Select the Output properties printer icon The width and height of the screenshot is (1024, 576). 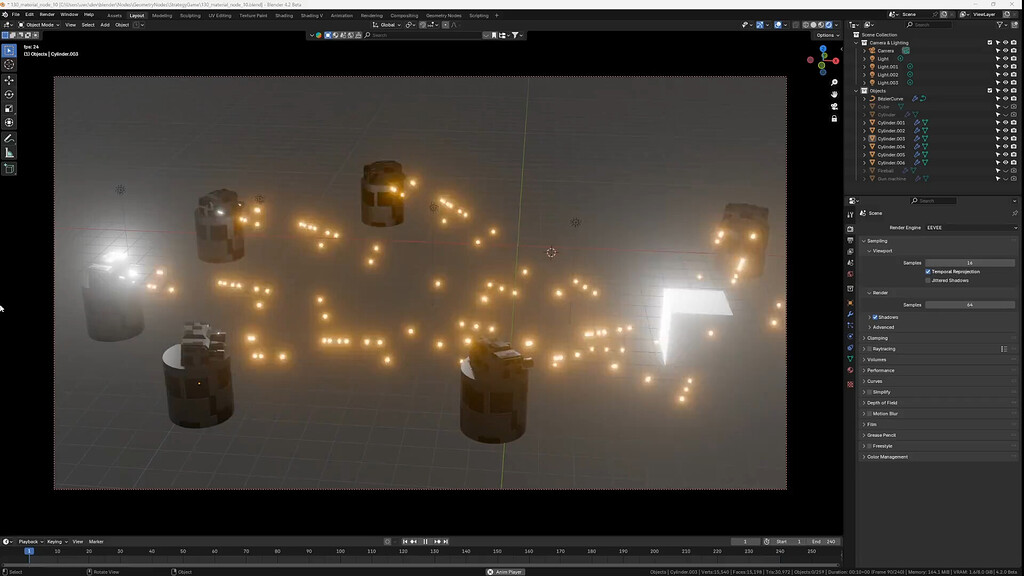[x=851, y=238]
